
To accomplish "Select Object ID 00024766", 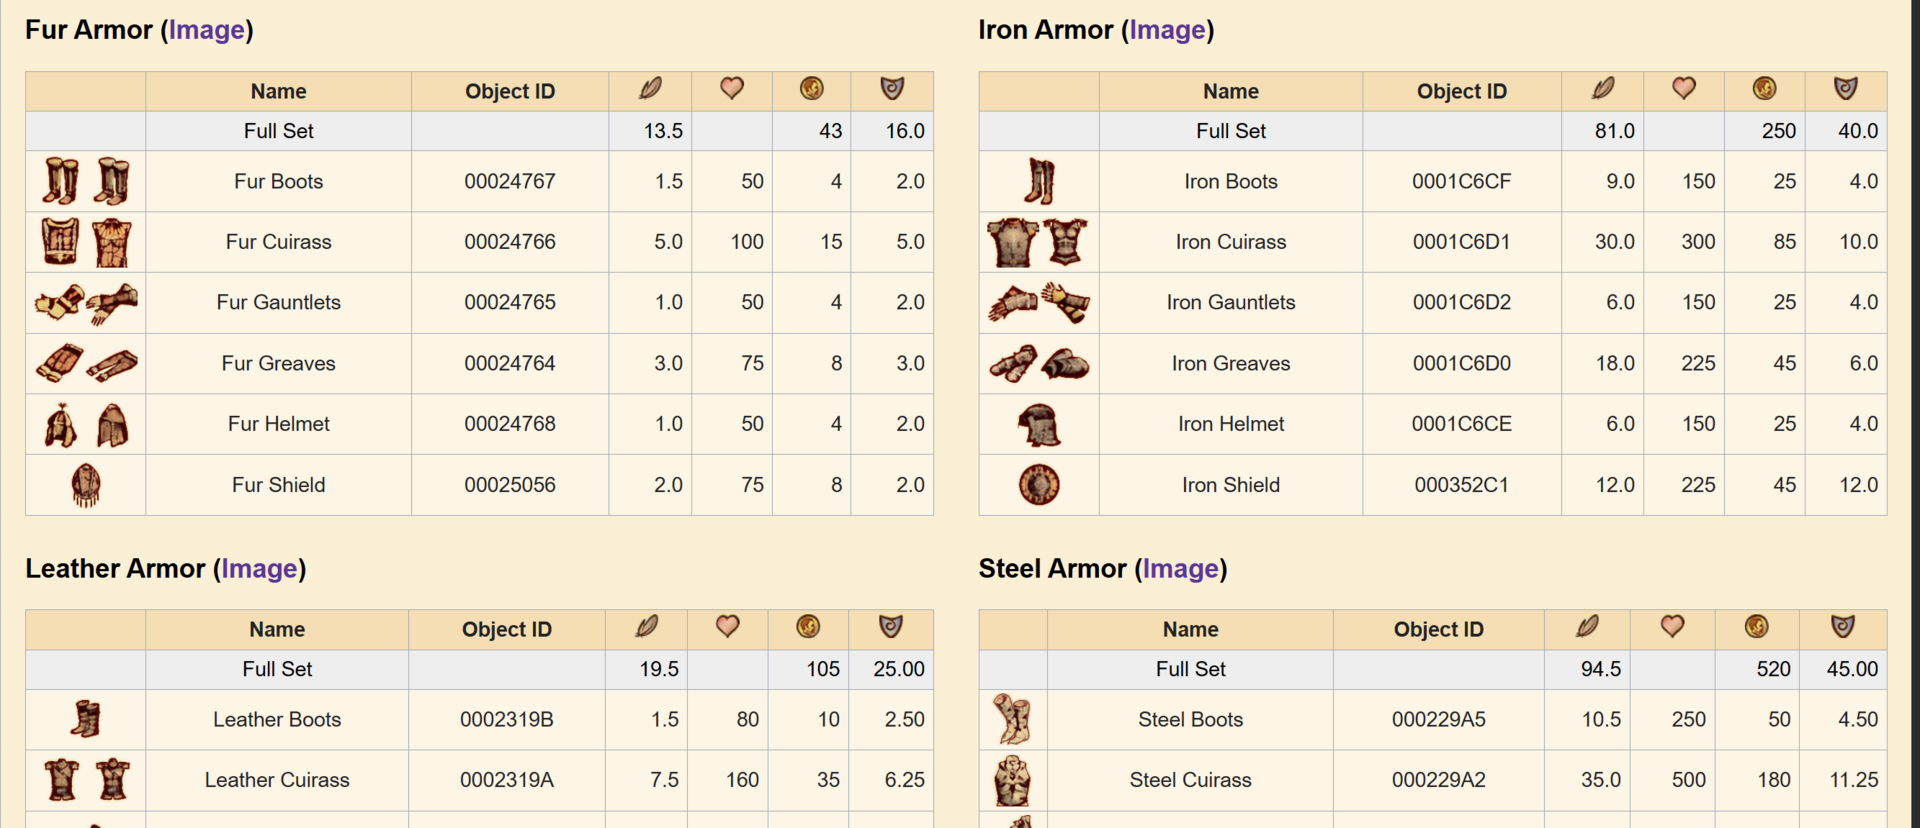I will 510,242.
